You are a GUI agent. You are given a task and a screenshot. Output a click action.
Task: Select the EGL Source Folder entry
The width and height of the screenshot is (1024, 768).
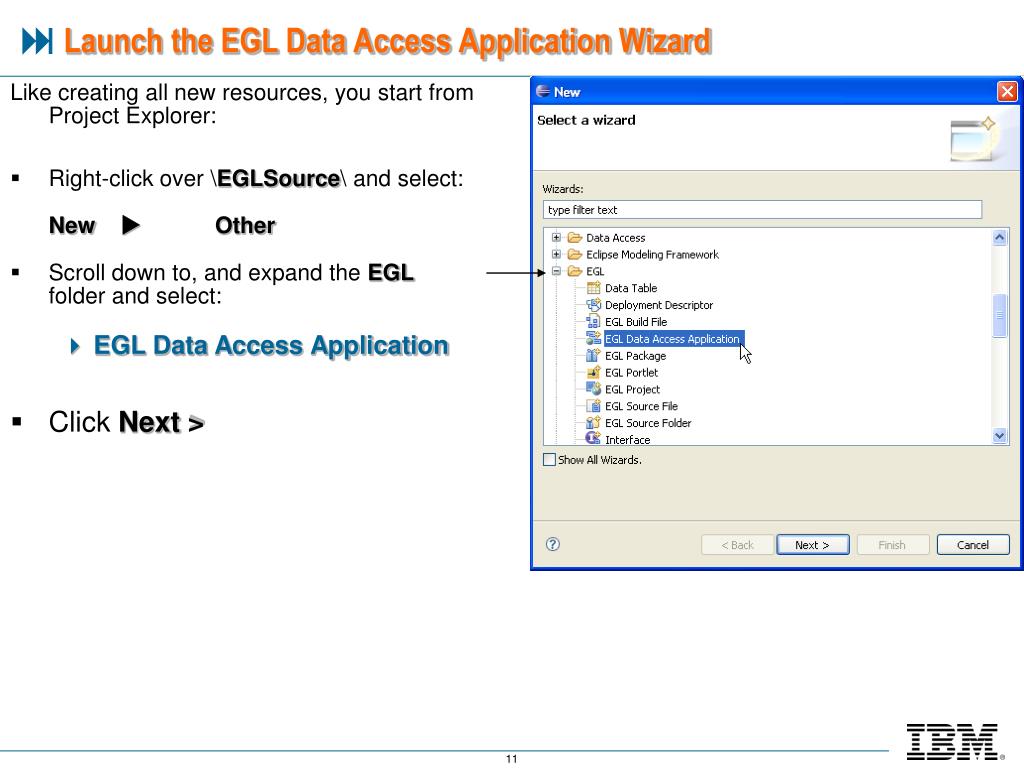[648, 423]
